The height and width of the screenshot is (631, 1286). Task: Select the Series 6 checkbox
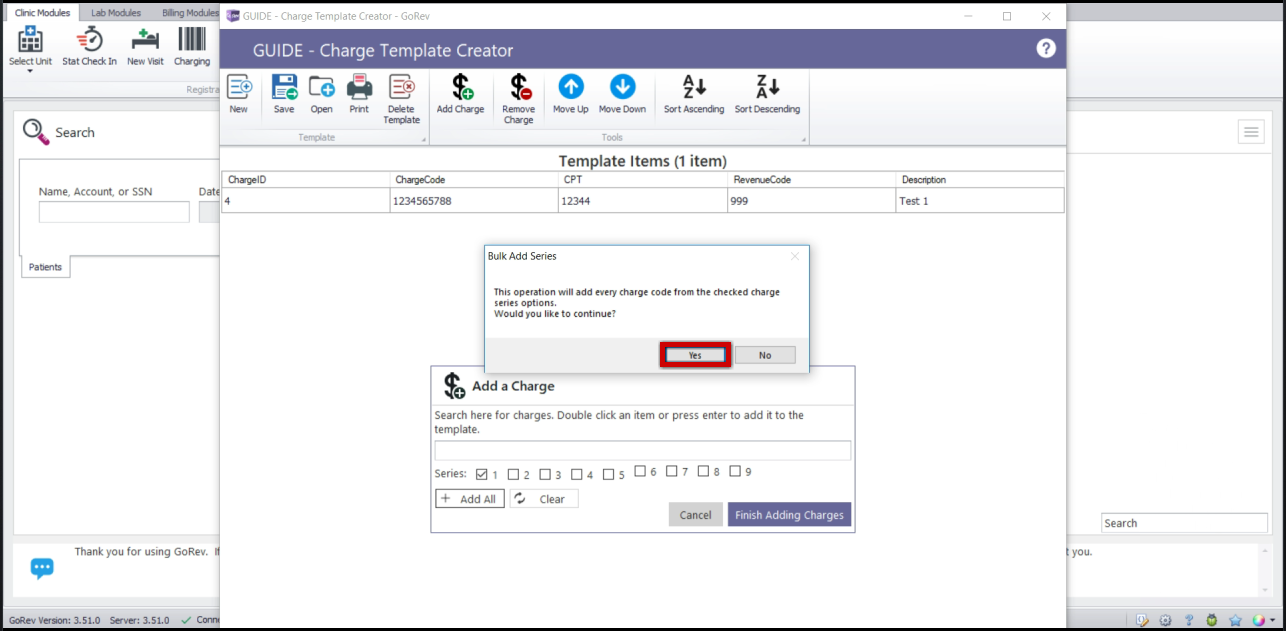pos(640,471)
